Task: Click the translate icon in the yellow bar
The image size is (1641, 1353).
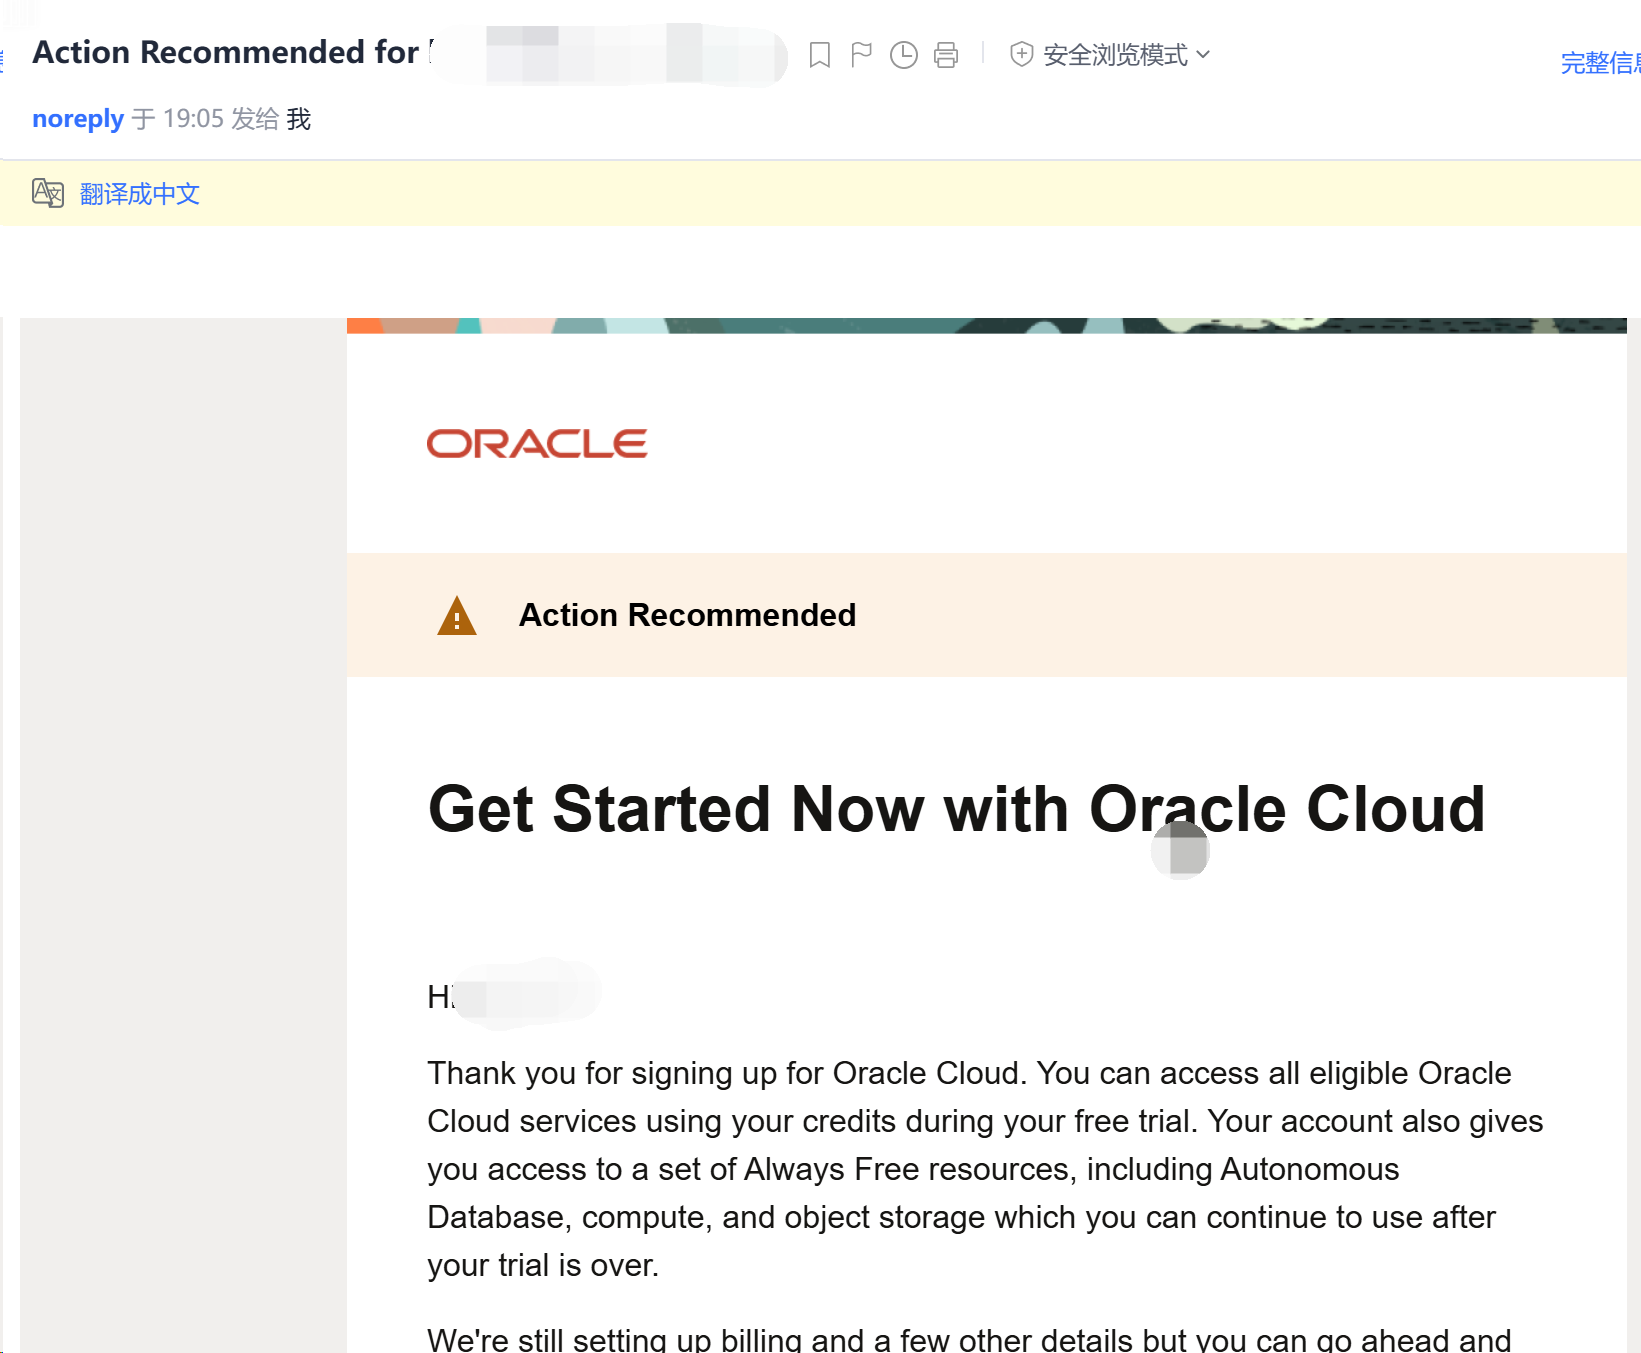Action: 48,193
